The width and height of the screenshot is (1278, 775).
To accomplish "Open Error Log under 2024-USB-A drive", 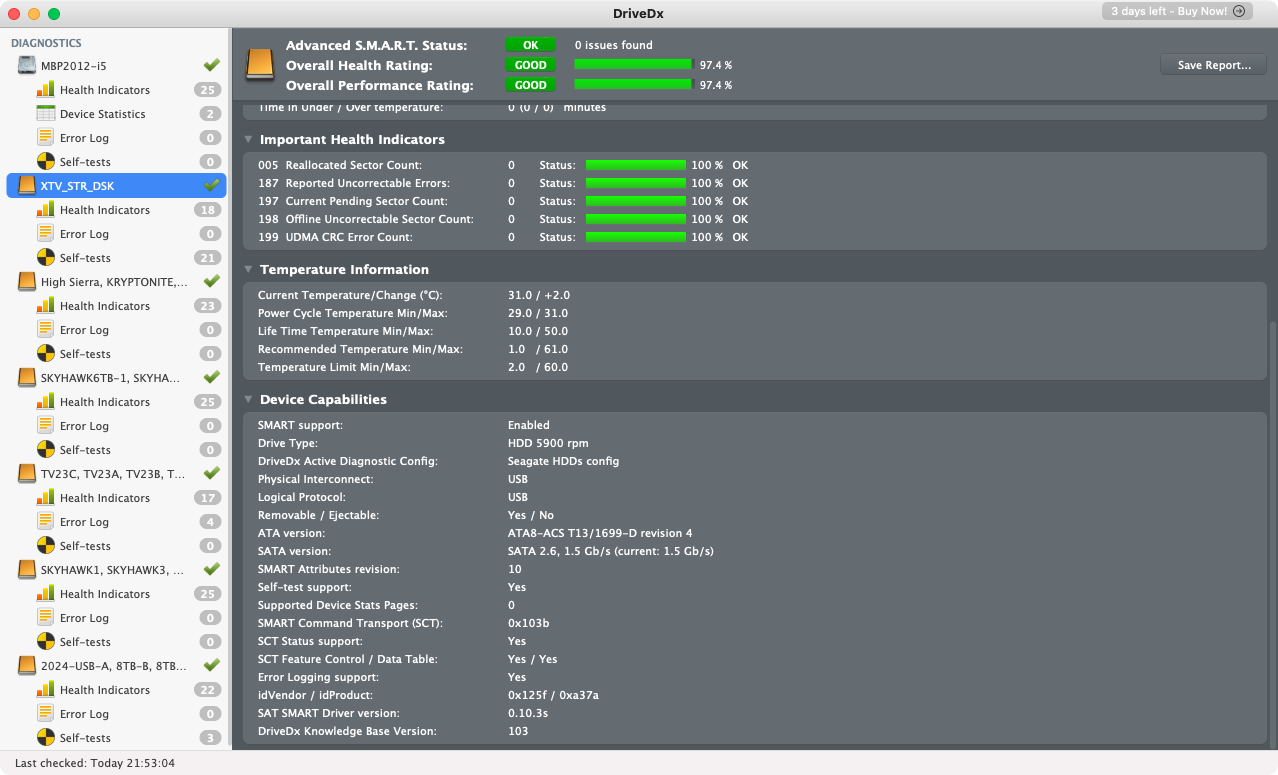I will (x=84, y=714).
